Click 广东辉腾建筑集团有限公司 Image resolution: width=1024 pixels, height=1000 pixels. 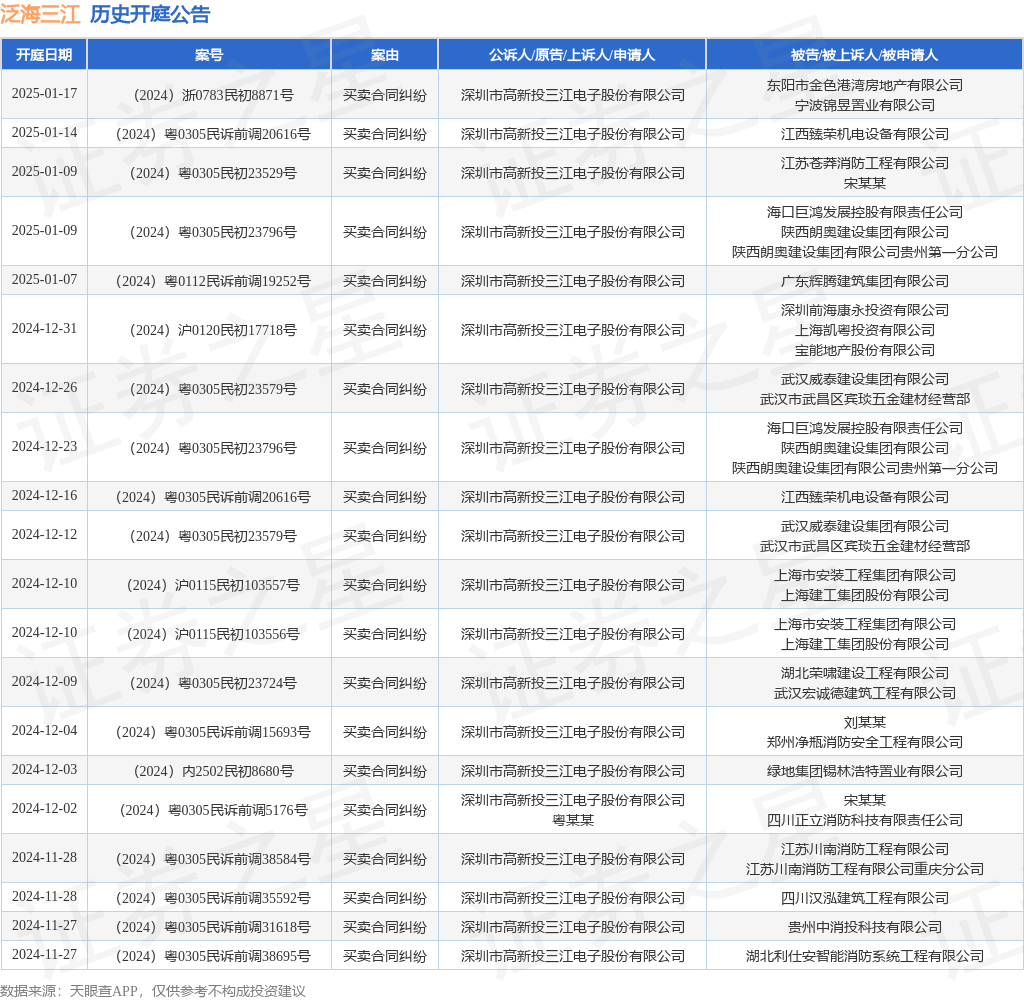click(865, 282)
